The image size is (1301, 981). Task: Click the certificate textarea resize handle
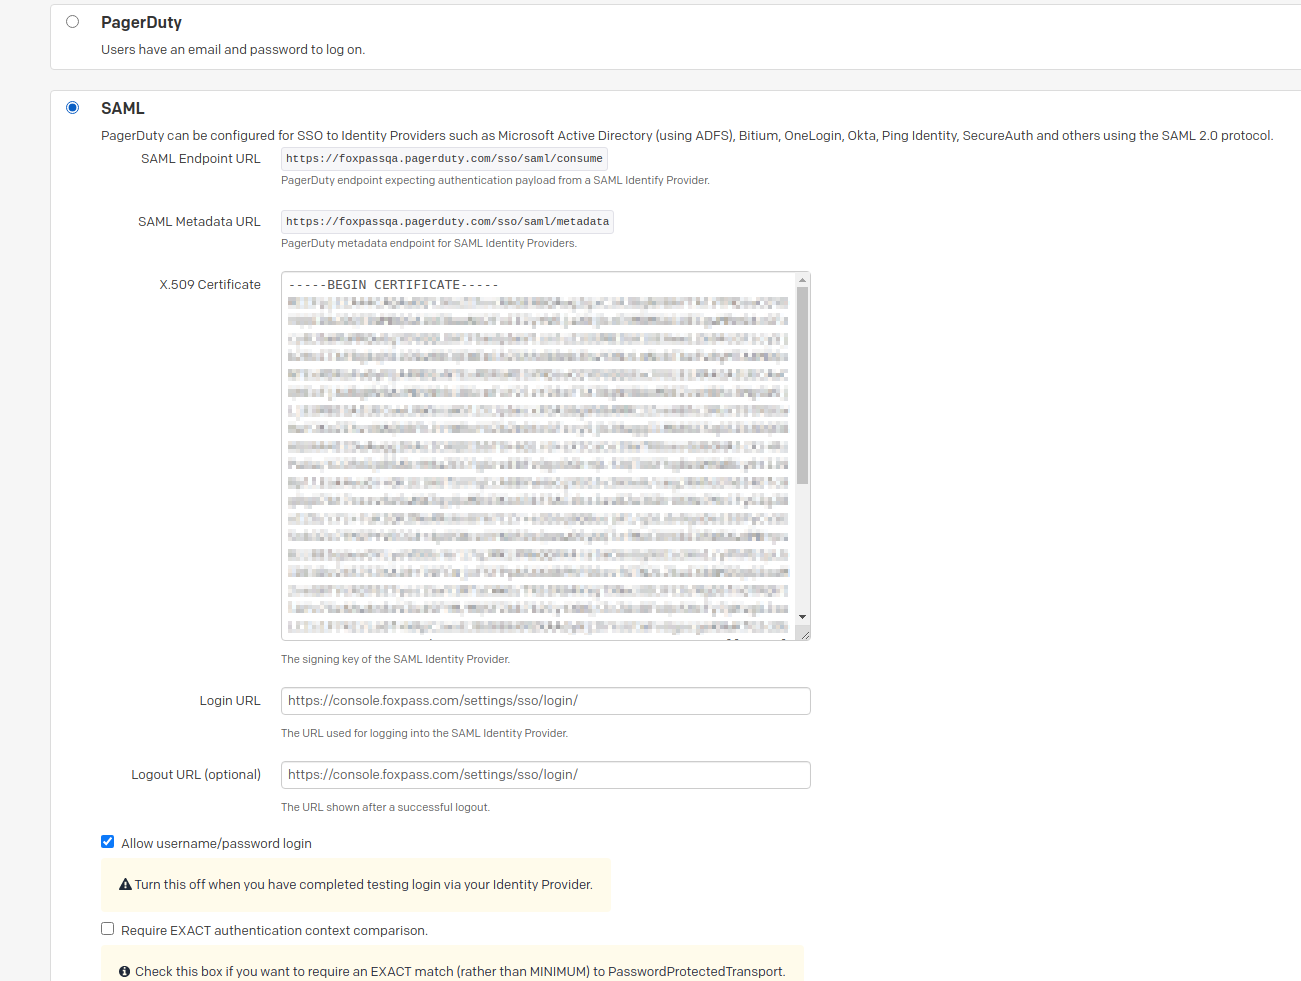tap(804, 634)
